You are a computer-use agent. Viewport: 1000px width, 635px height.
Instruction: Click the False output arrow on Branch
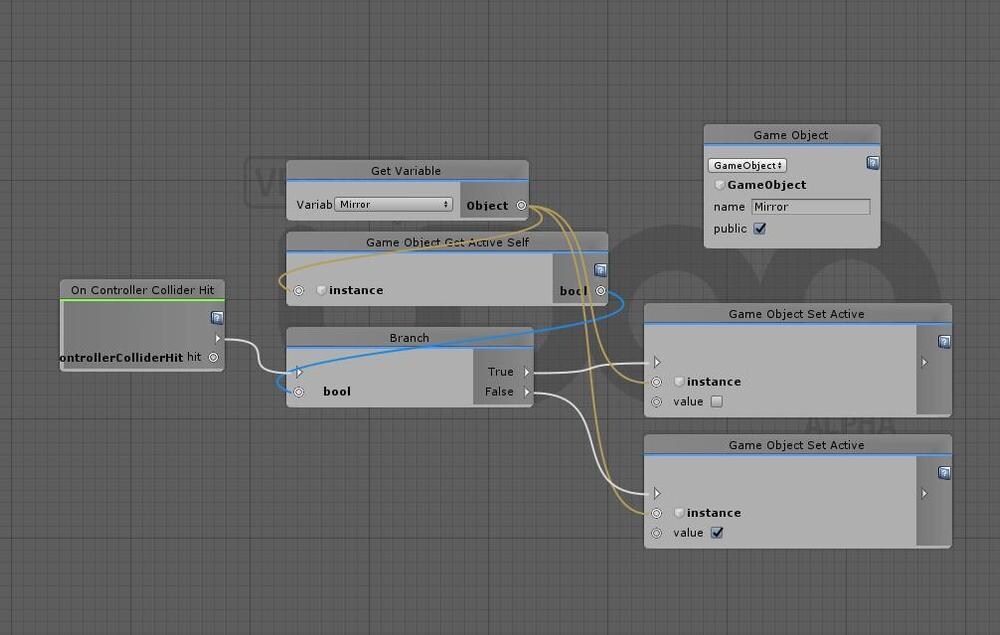click(526, 391)
